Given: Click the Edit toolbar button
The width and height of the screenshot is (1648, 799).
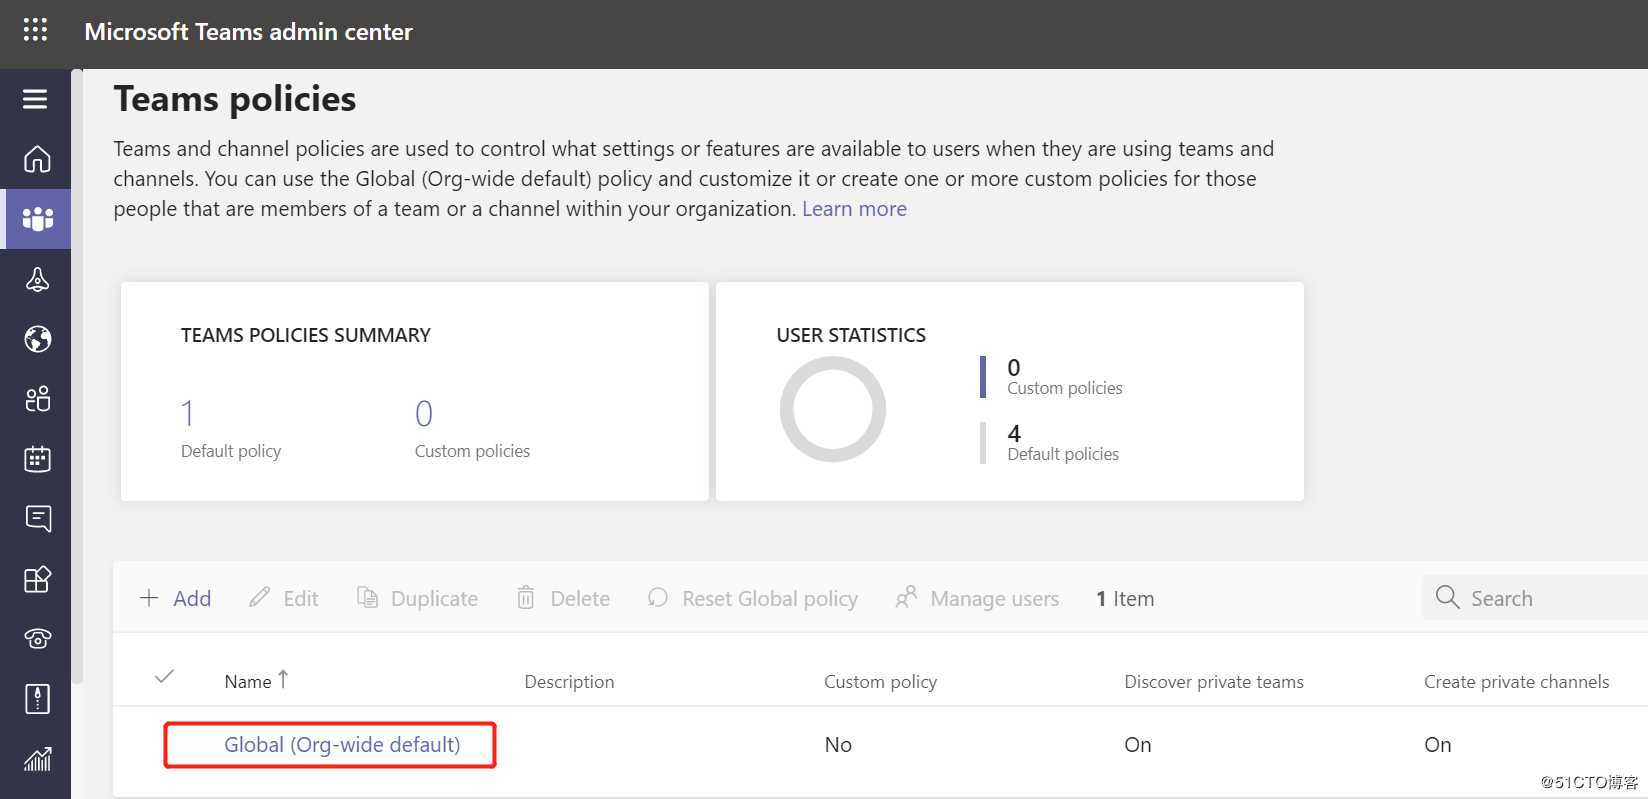Looking at the screenshot, I should click(284, 598).
